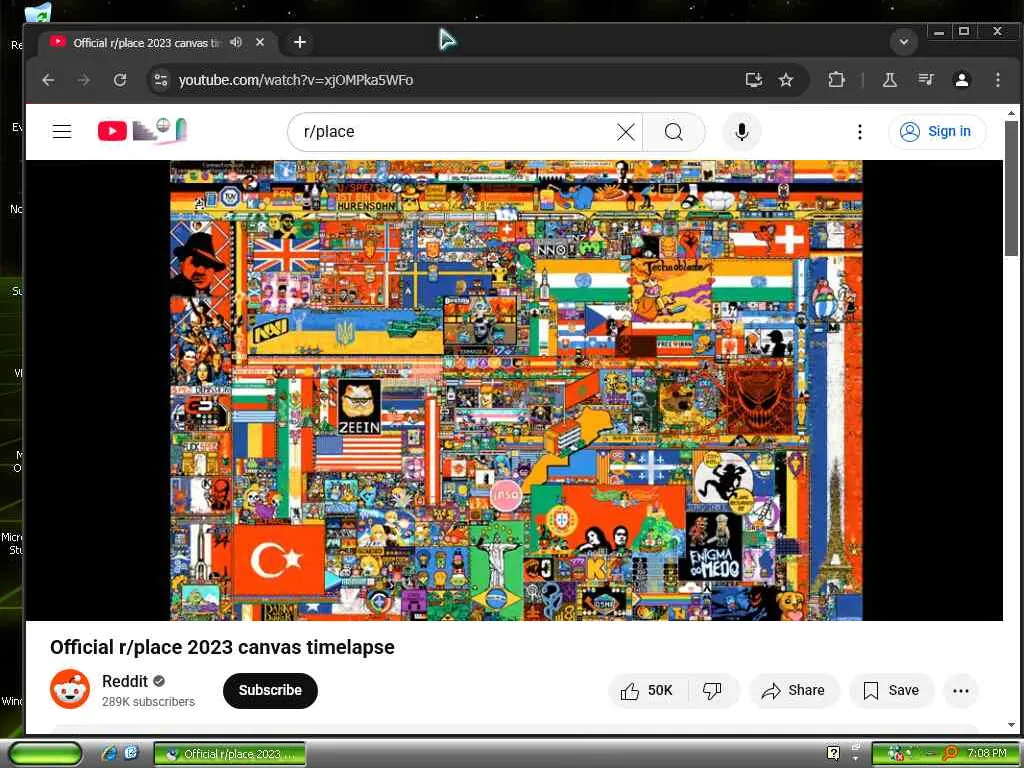Screen dimensions: 1024x768
Task: Open the Official r/place taskbar button
Action: point(230,754)
